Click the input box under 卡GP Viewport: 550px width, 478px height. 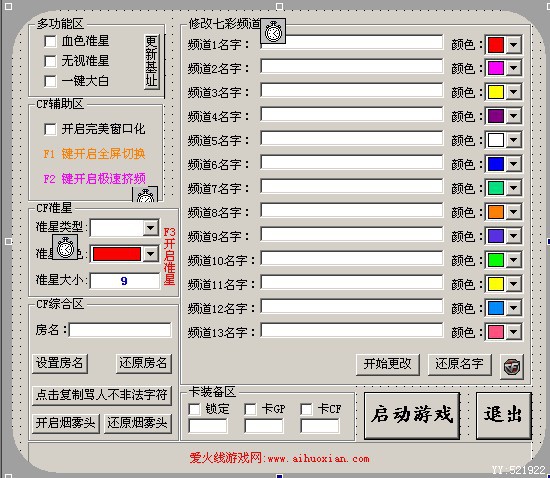click(x=264, y=426)
